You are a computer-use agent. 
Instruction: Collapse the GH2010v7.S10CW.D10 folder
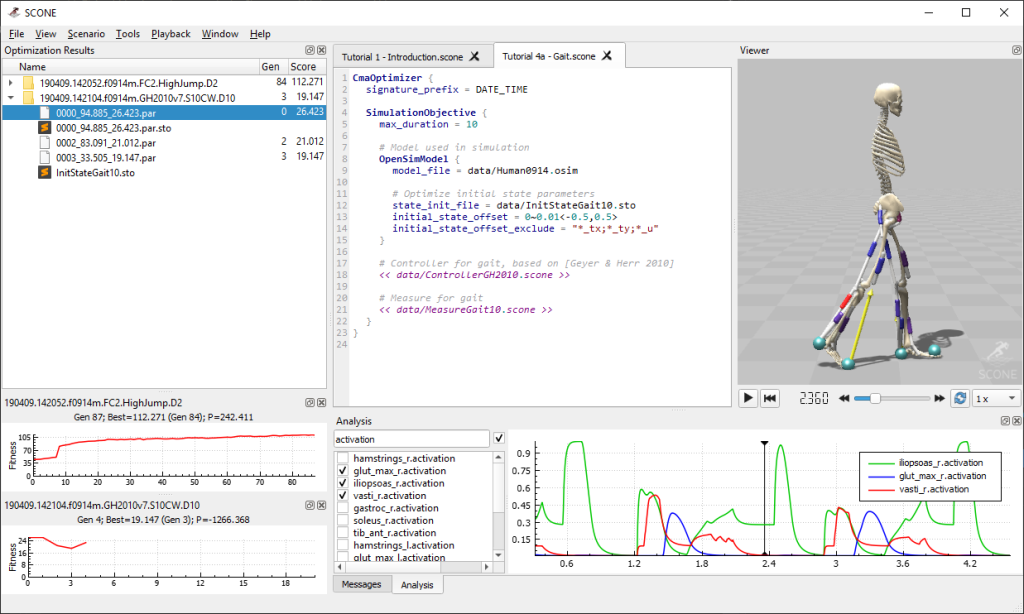pyautogui.click(x=11, y=98)
